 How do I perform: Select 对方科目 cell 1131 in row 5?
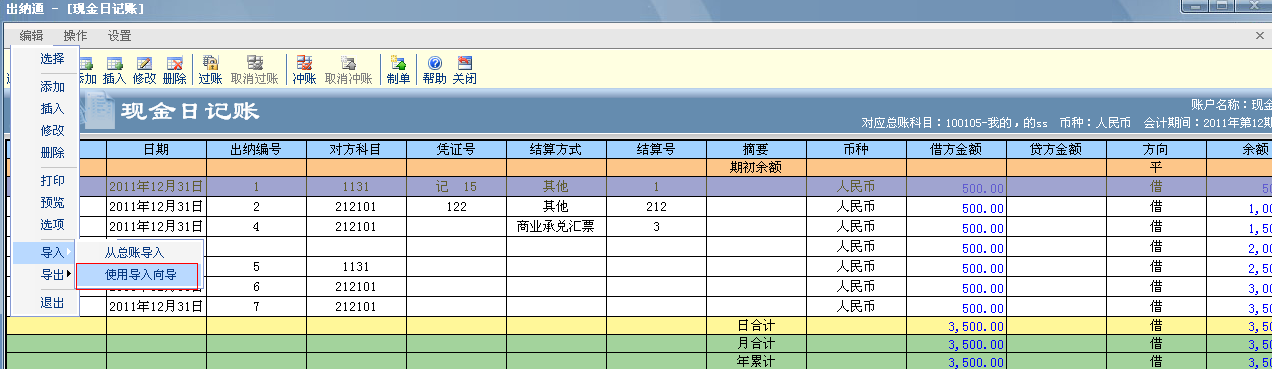click(356, 267)
